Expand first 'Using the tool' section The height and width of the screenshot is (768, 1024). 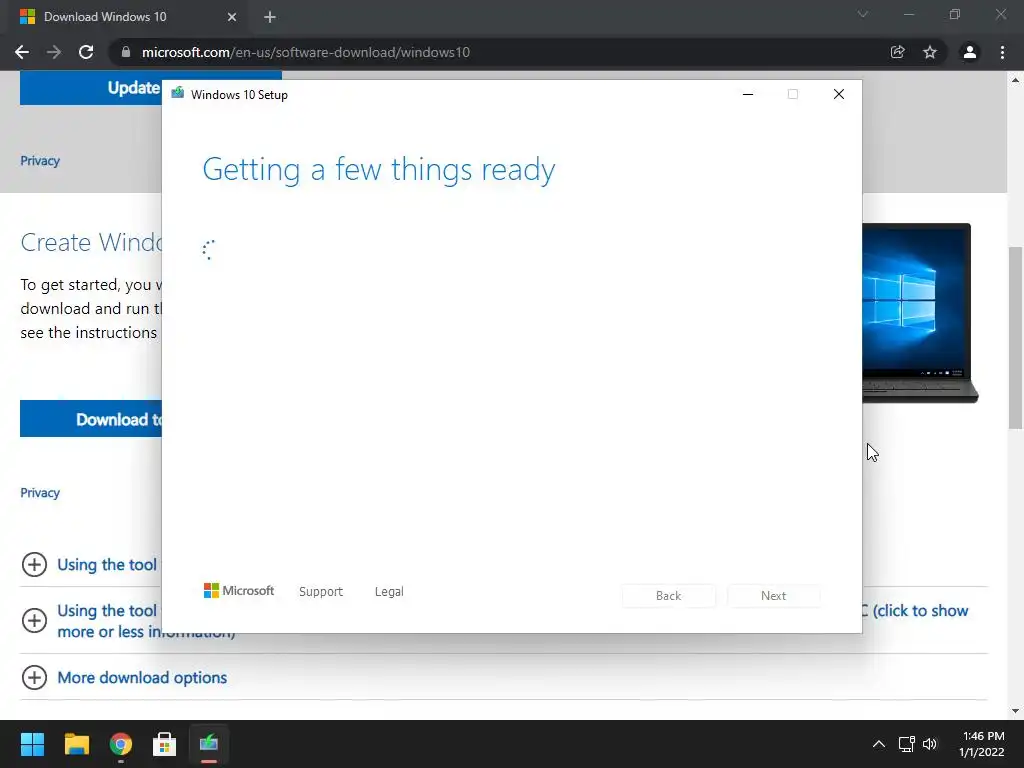pyautogui.click(x=34, y=564)
